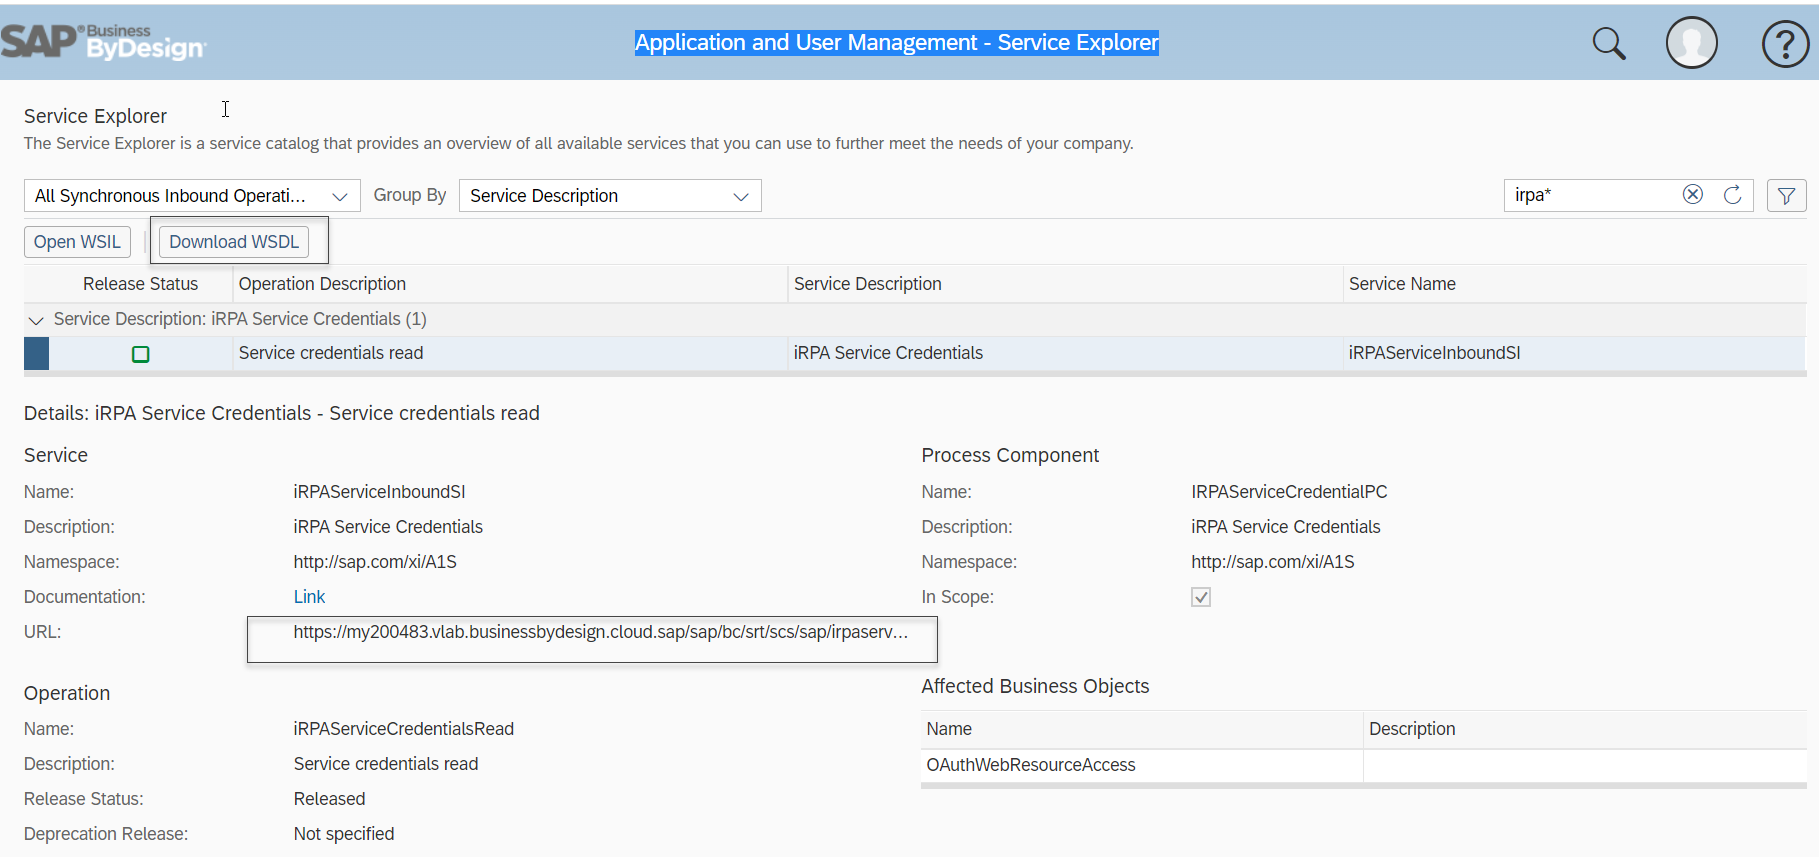Open the Group By Service Description dropdown

tap(610, 196)
